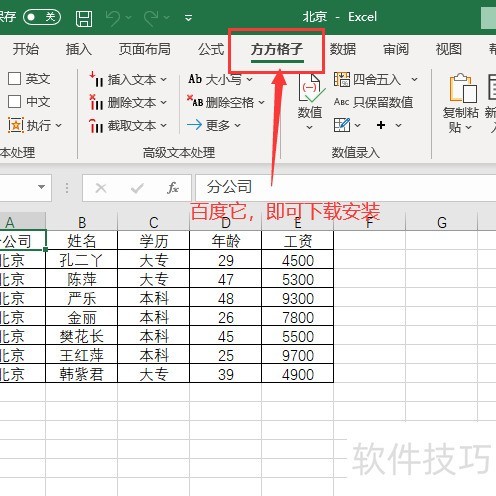Check the 英文 checkbox
496x496 pixels.
coord(14,79)
